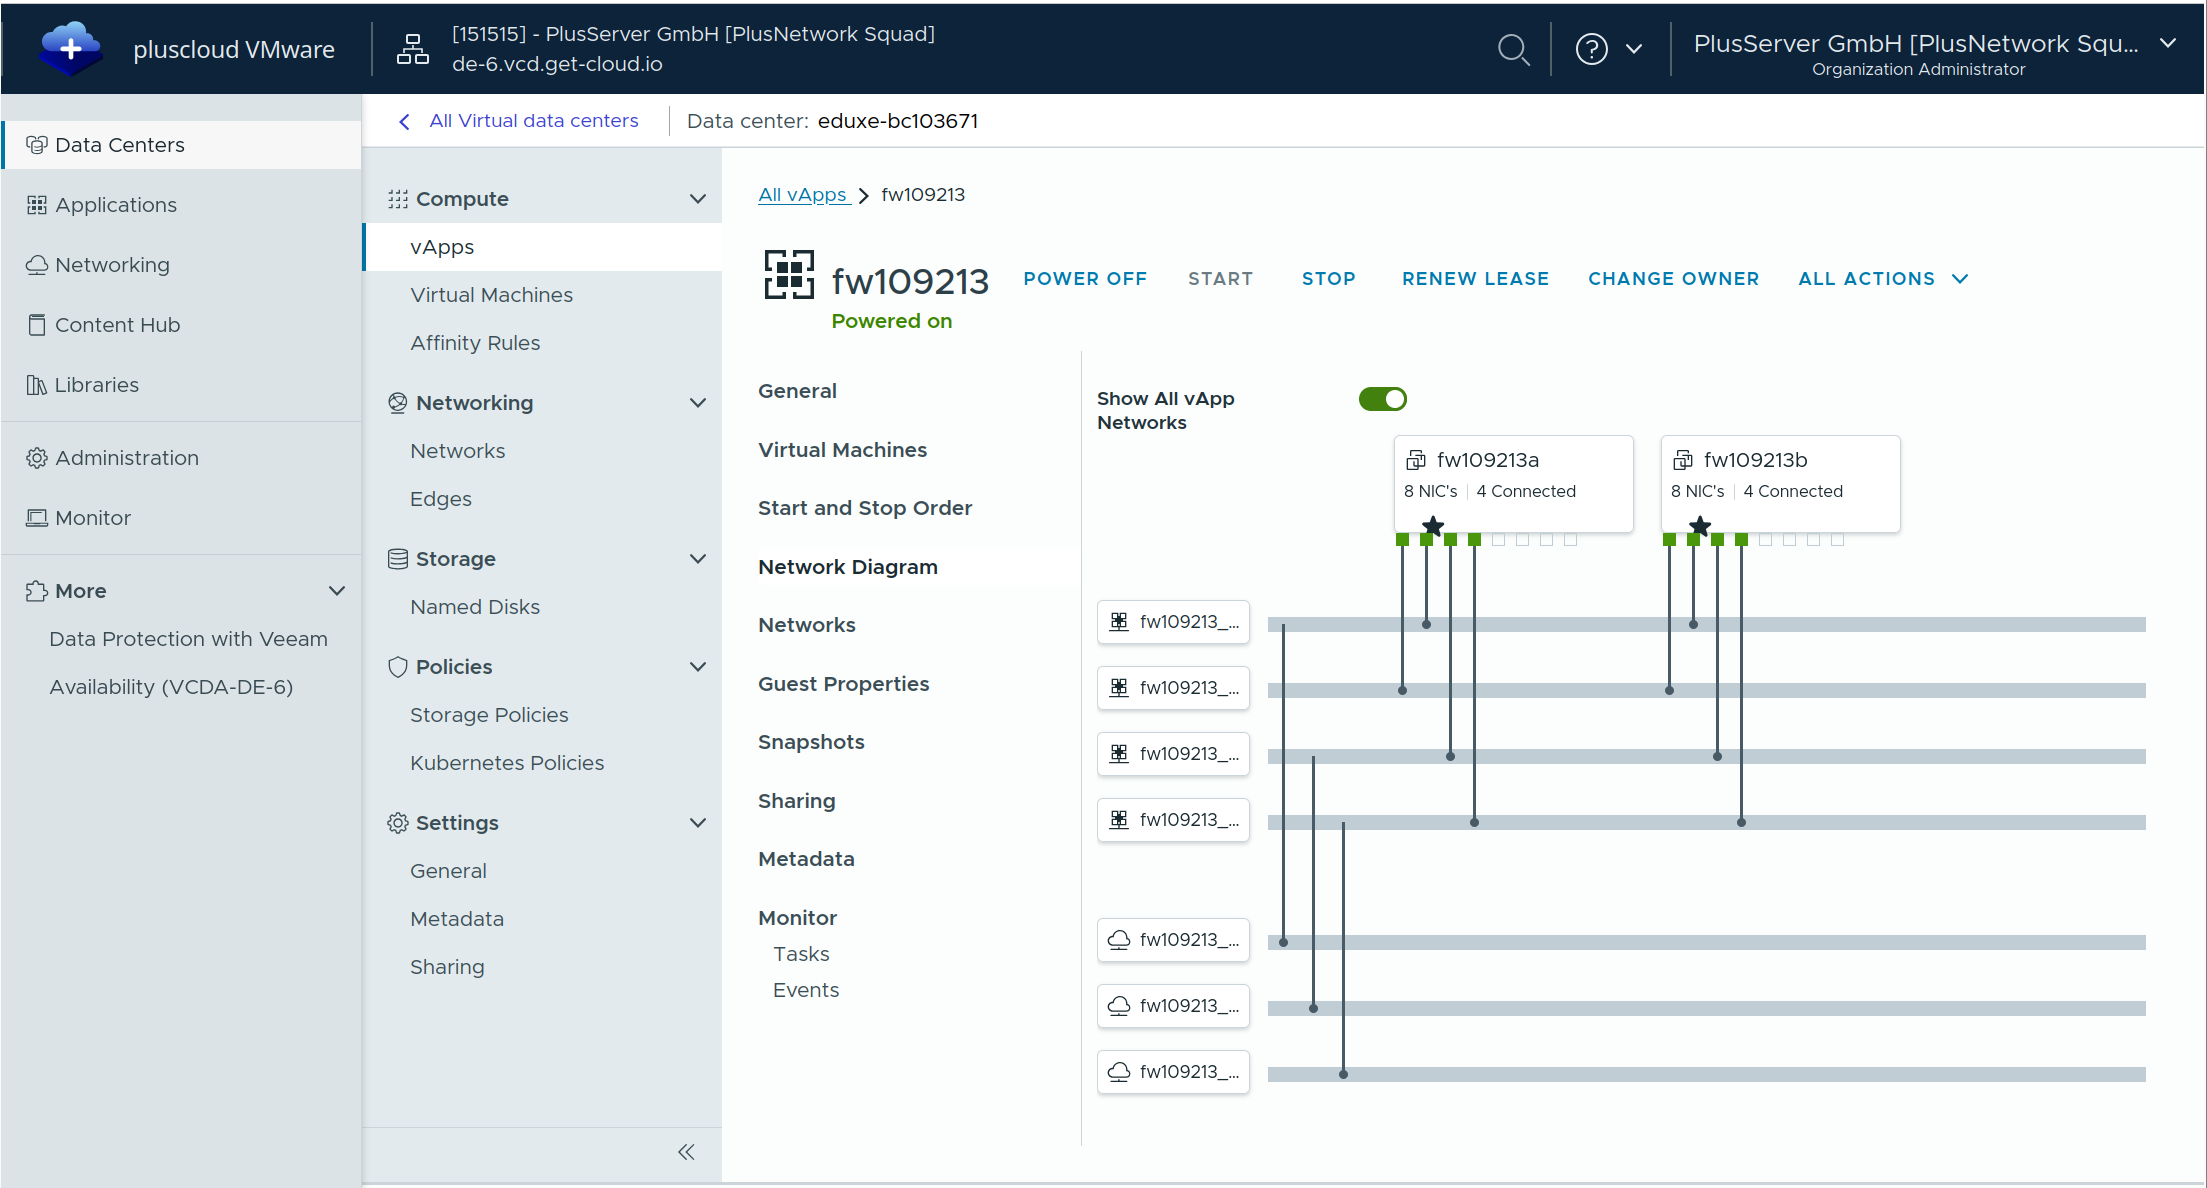Click the Storage section disk icon

[398, 559]
